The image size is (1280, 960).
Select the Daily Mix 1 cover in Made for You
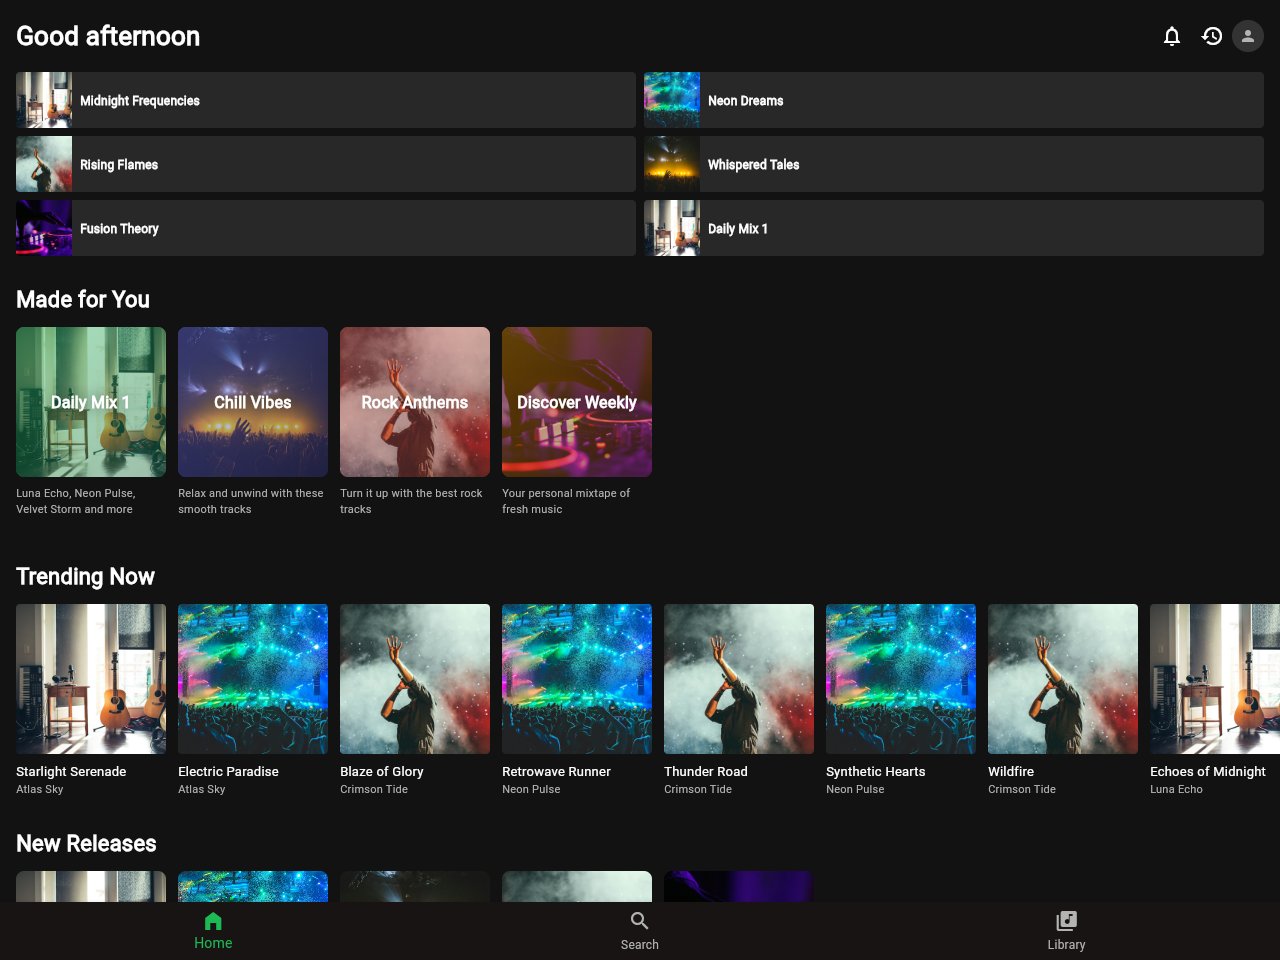[x=91, y=402]
